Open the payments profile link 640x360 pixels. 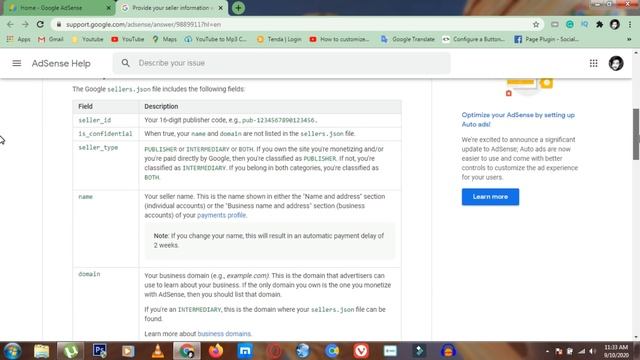pos(221,215)
